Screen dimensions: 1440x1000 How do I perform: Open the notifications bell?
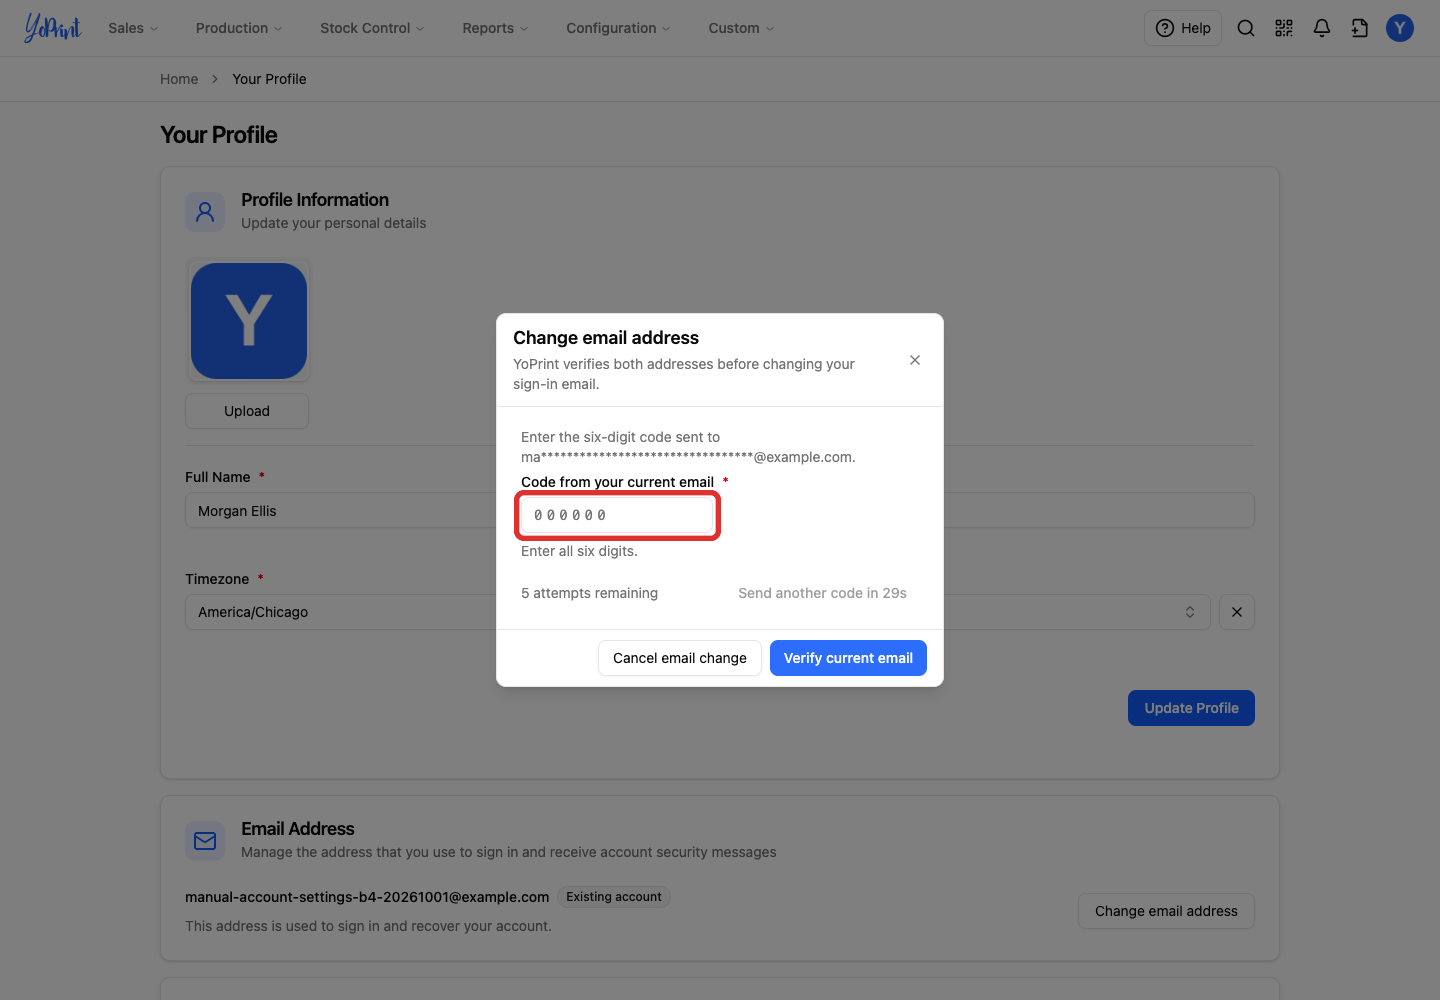(1322, 28)
